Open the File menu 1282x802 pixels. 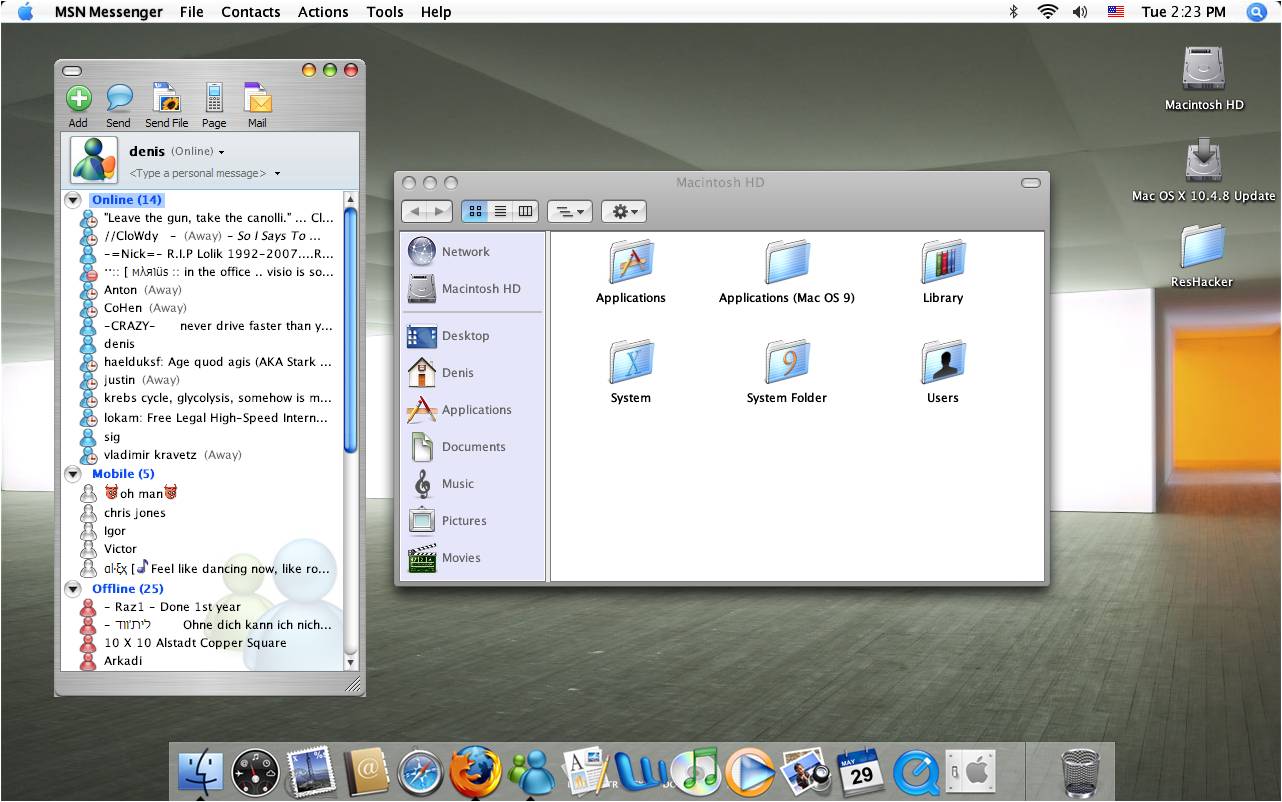(x=192, y=12)
